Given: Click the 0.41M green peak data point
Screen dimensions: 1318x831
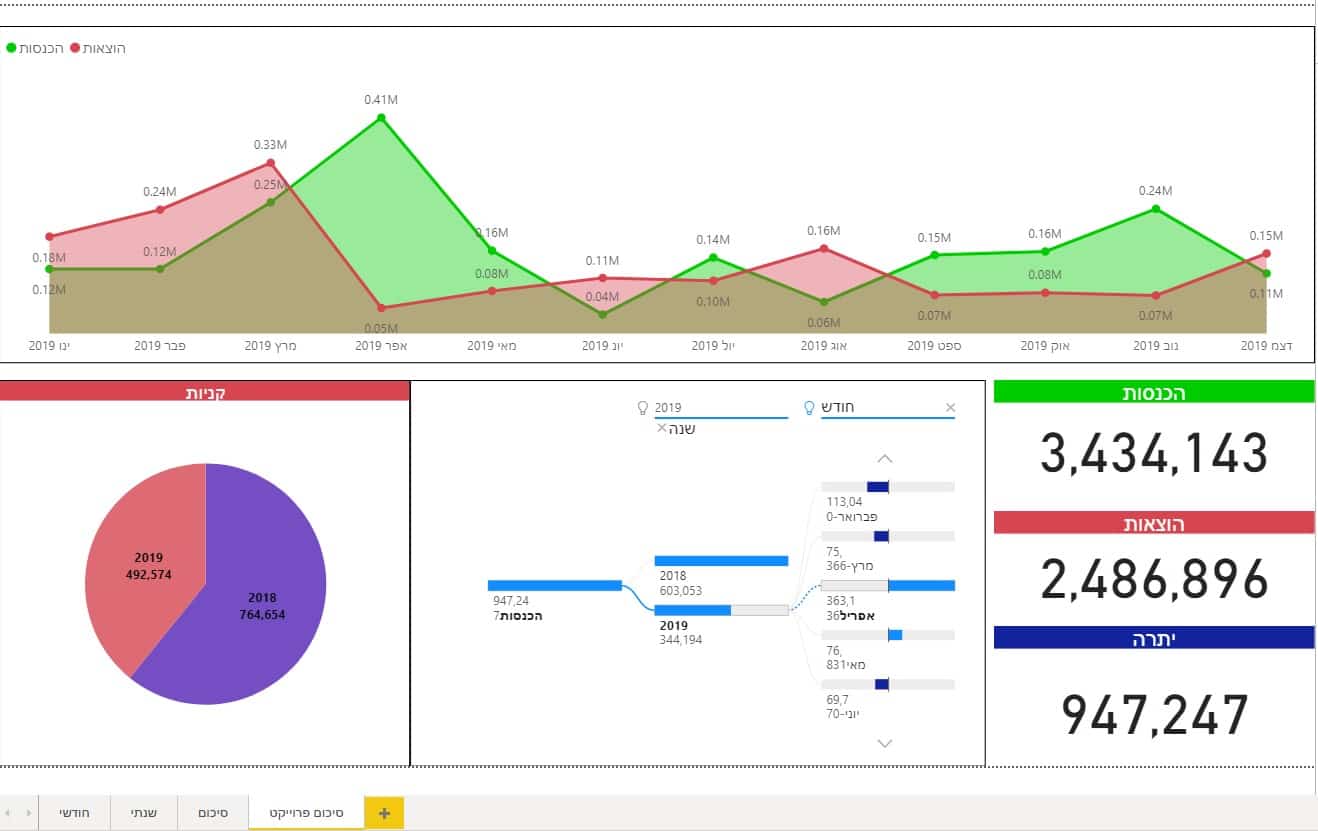Looking at the screenshot, I should [x=381, y=118].
